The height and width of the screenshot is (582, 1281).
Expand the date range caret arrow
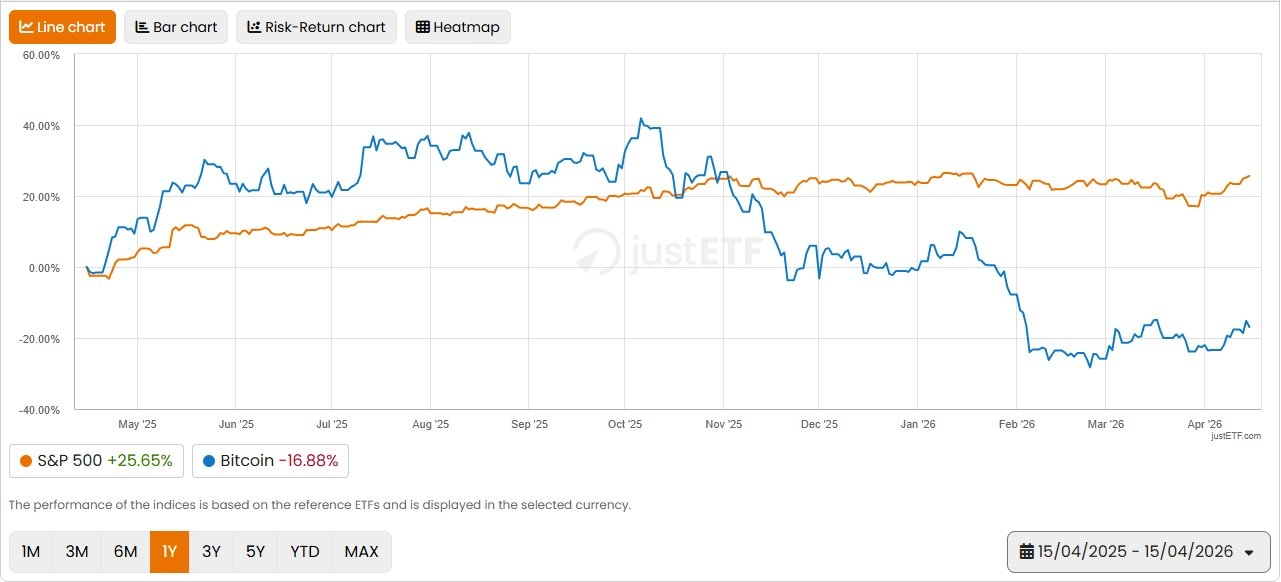point(1248,553)
